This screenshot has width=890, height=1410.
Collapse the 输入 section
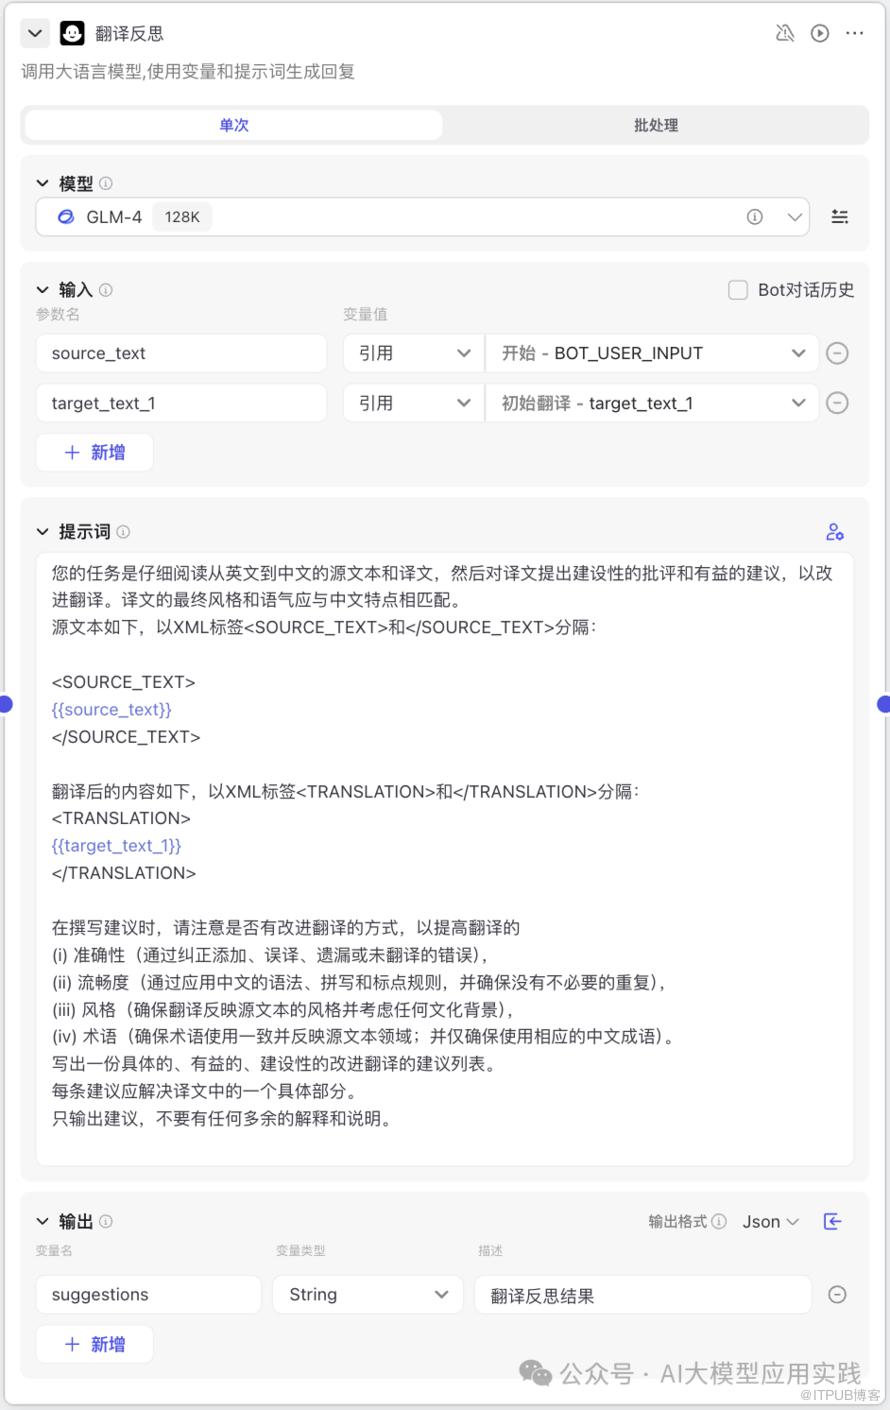(42, 290)
